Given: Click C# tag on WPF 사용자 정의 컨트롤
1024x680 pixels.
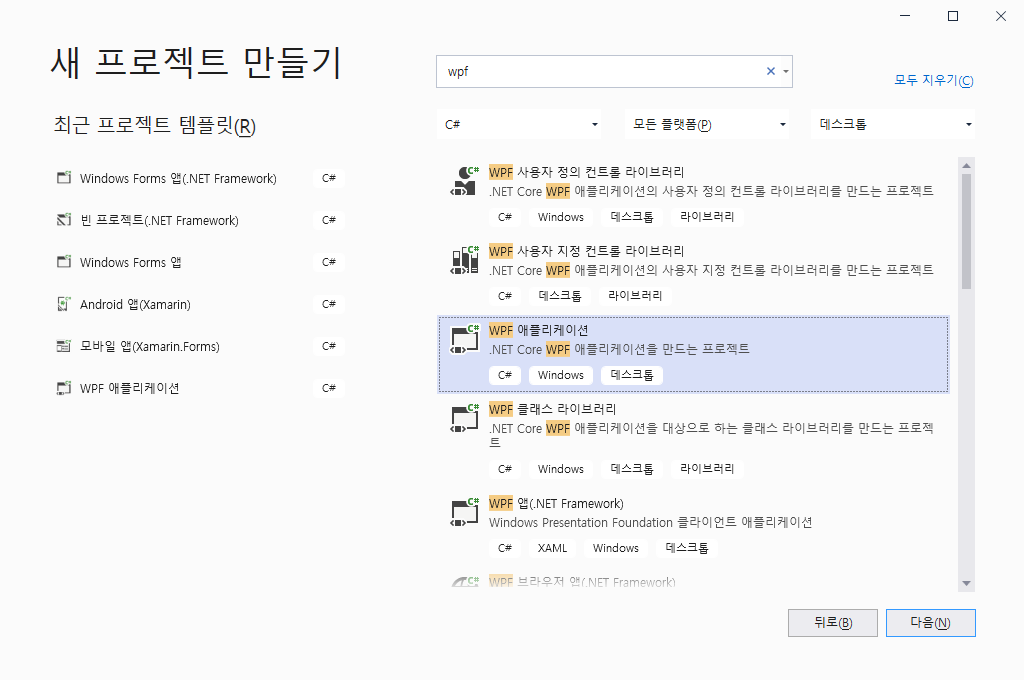Looking at the screenshot, I should pyautogui.click(x=505, y=217).
